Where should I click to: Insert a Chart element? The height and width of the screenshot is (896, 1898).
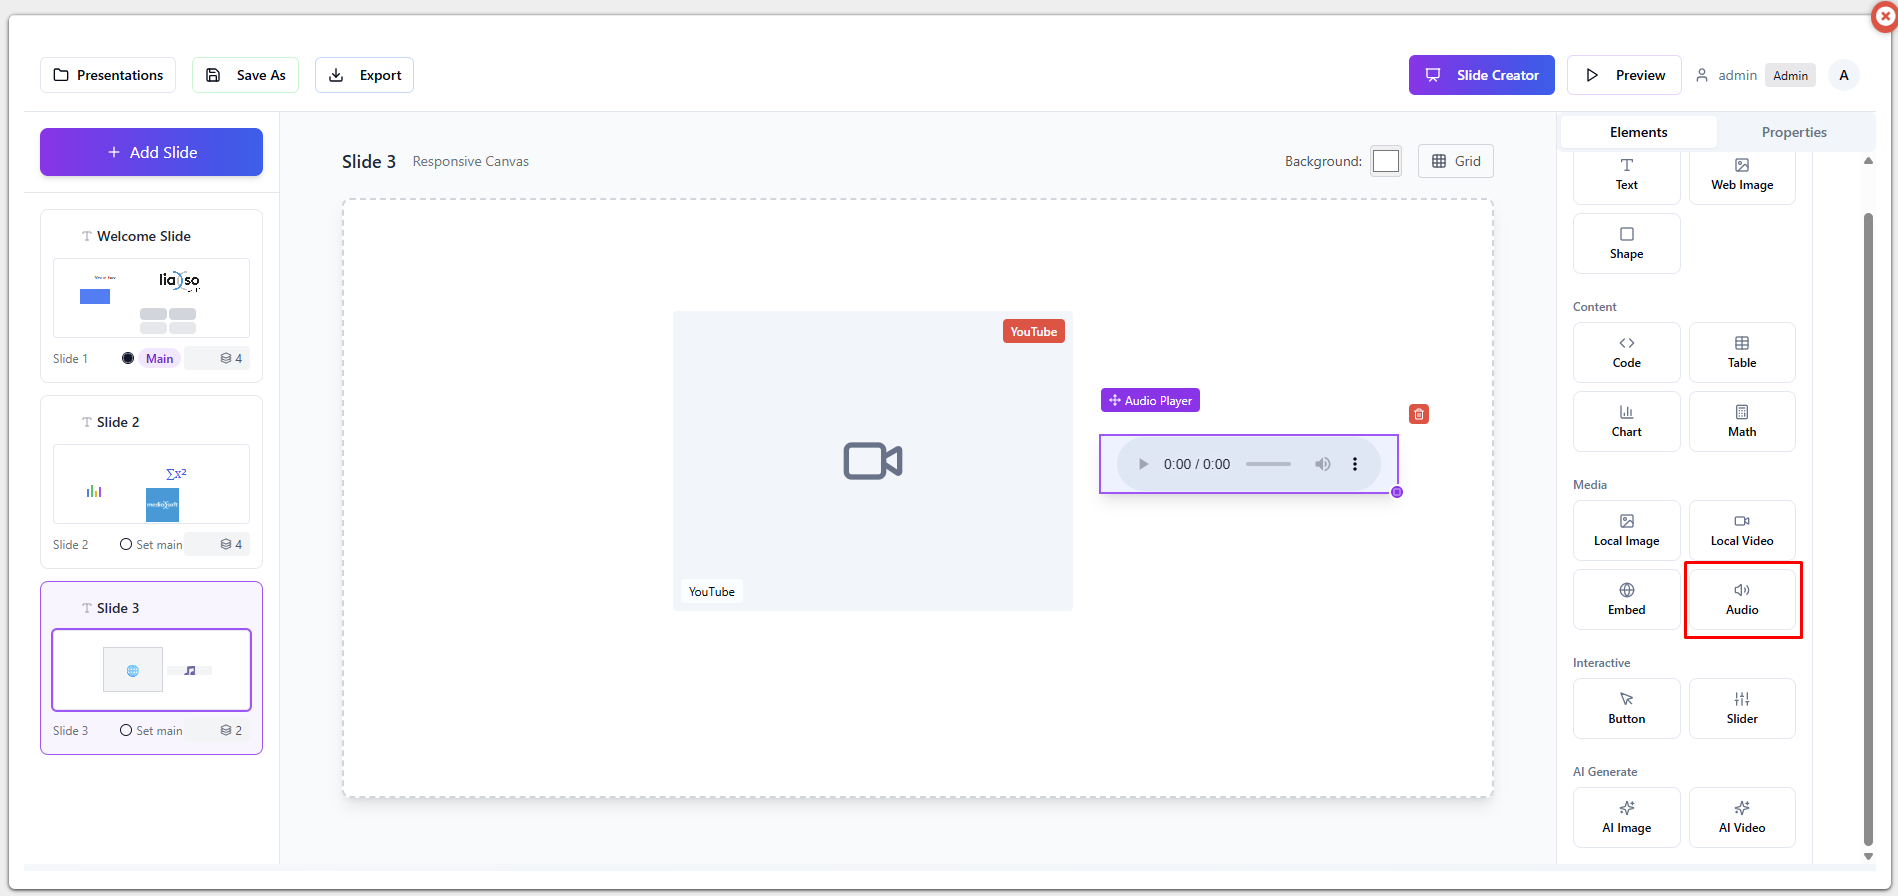(1626, 421)
